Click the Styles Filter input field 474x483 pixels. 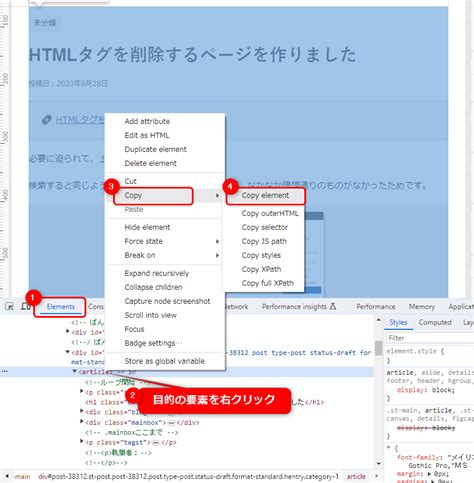[430, 338]
